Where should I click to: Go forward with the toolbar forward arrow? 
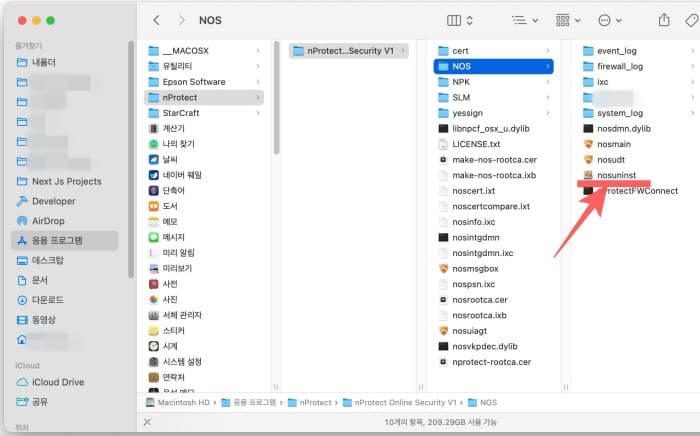[181, 20]
